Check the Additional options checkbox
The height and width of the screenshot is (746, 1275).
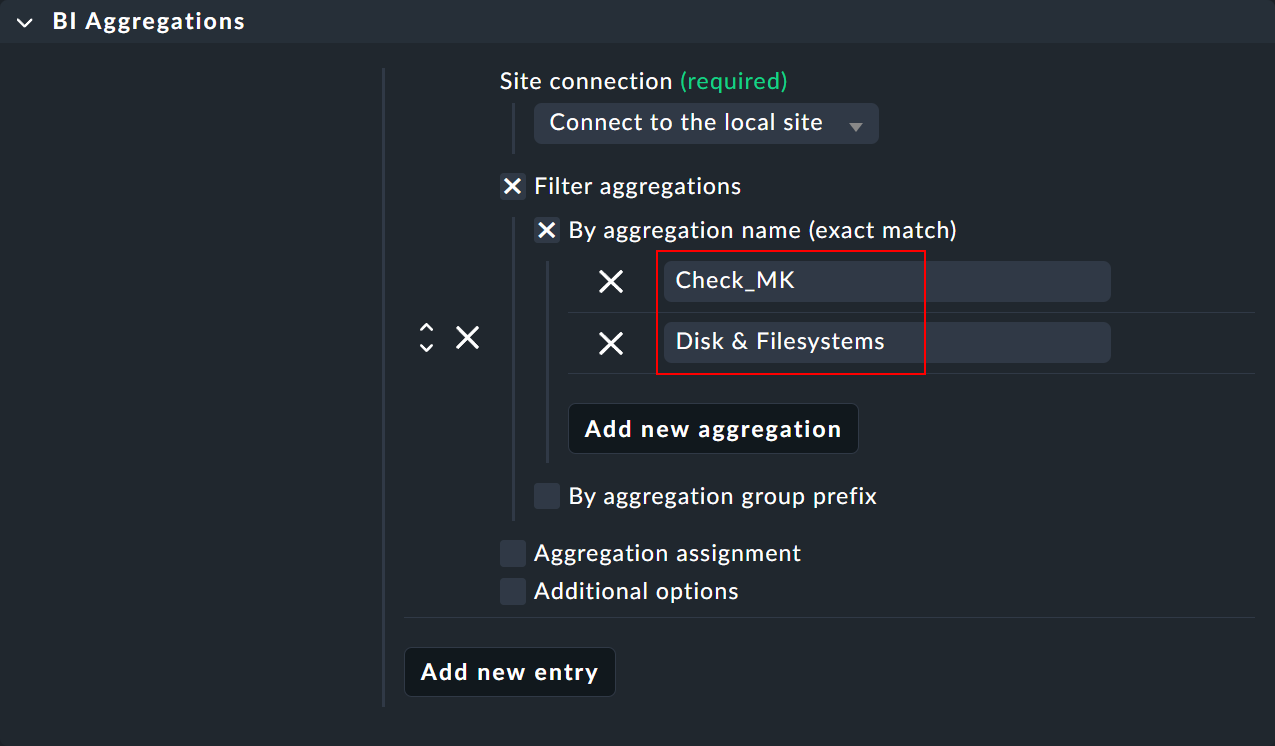coord(513,591)
